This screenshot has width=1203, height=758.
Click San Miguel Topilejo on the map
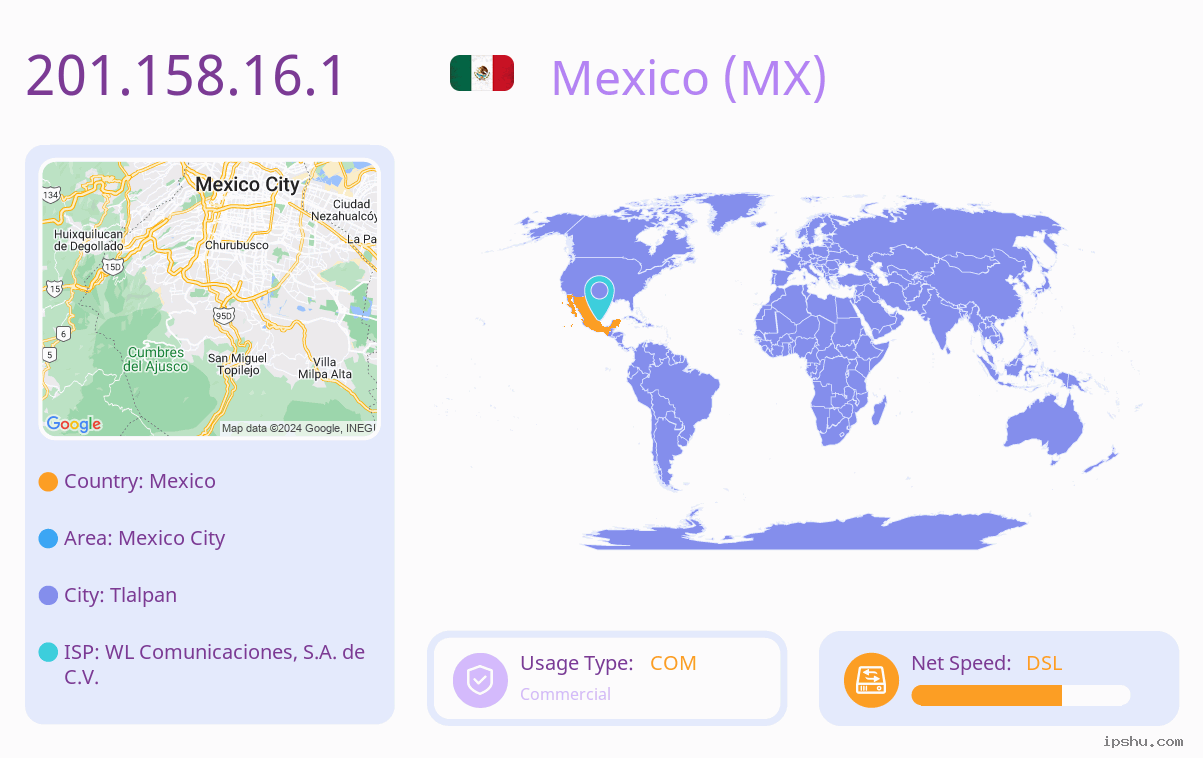[x=238, y=365]
